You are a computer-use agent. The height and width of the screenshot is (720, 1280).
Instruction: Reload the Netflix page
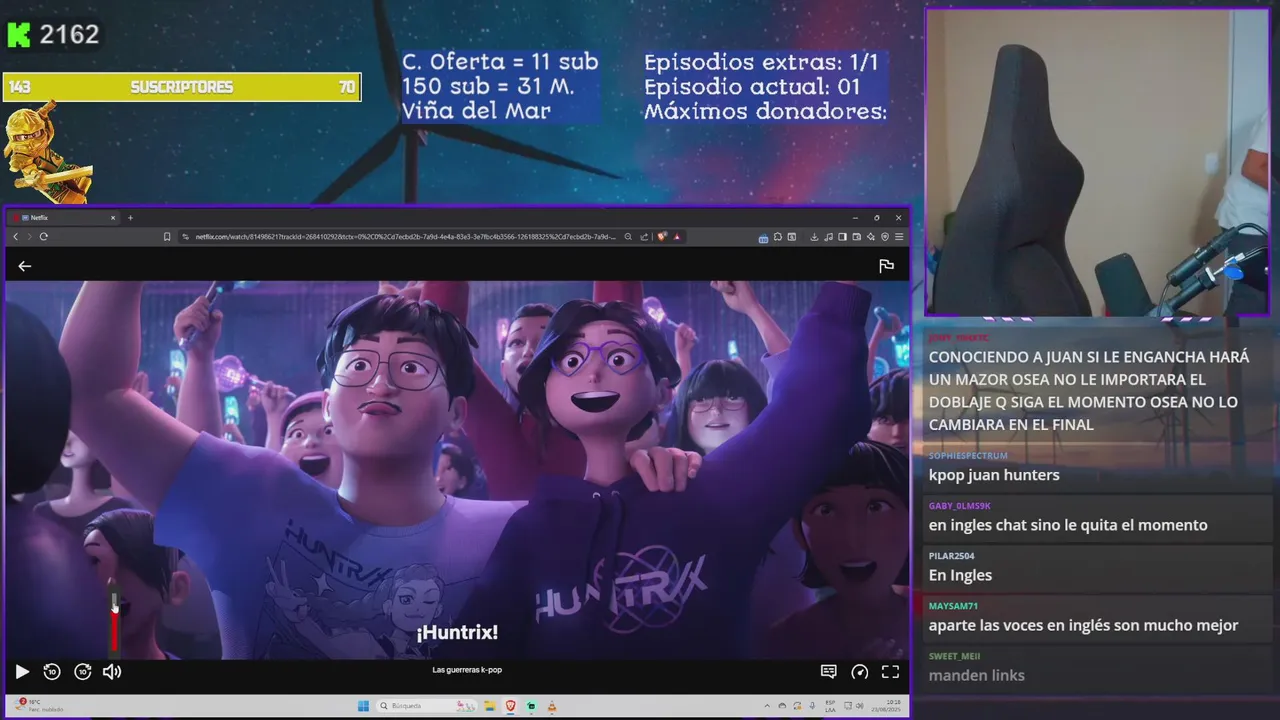coord(44,237)
